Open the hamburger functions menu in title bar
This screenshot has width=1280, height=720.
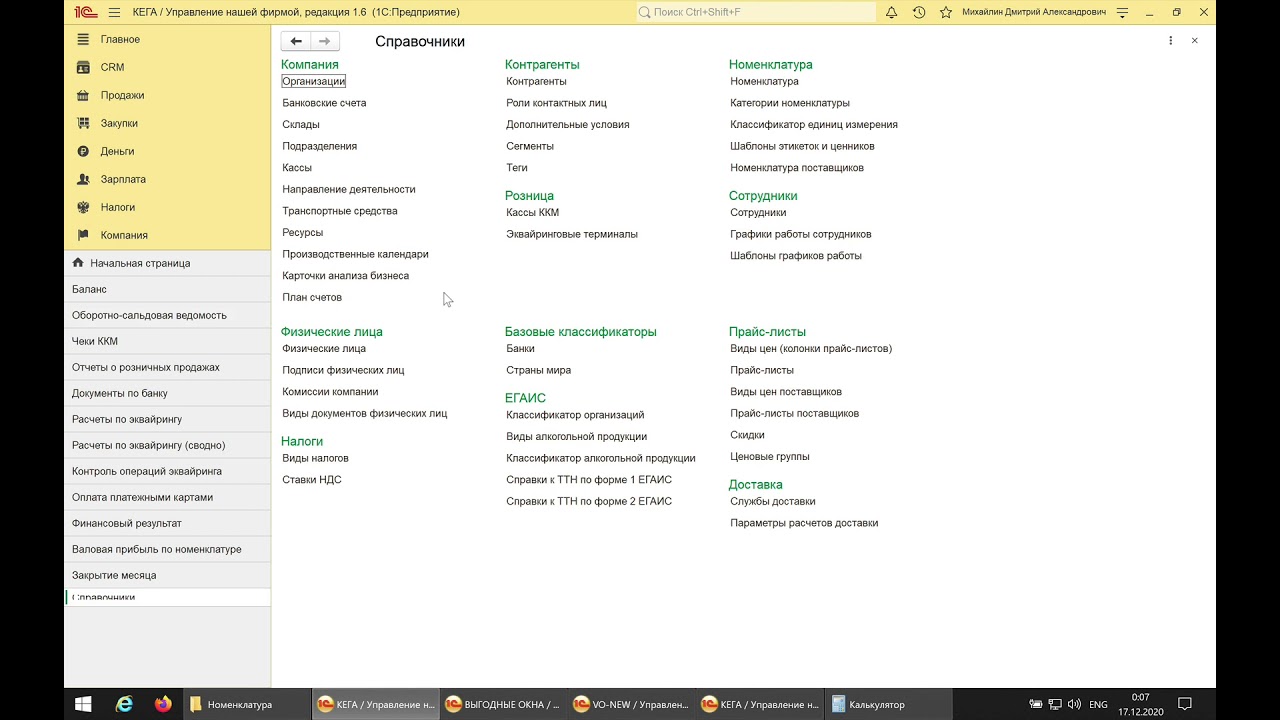tap(114, 12)
